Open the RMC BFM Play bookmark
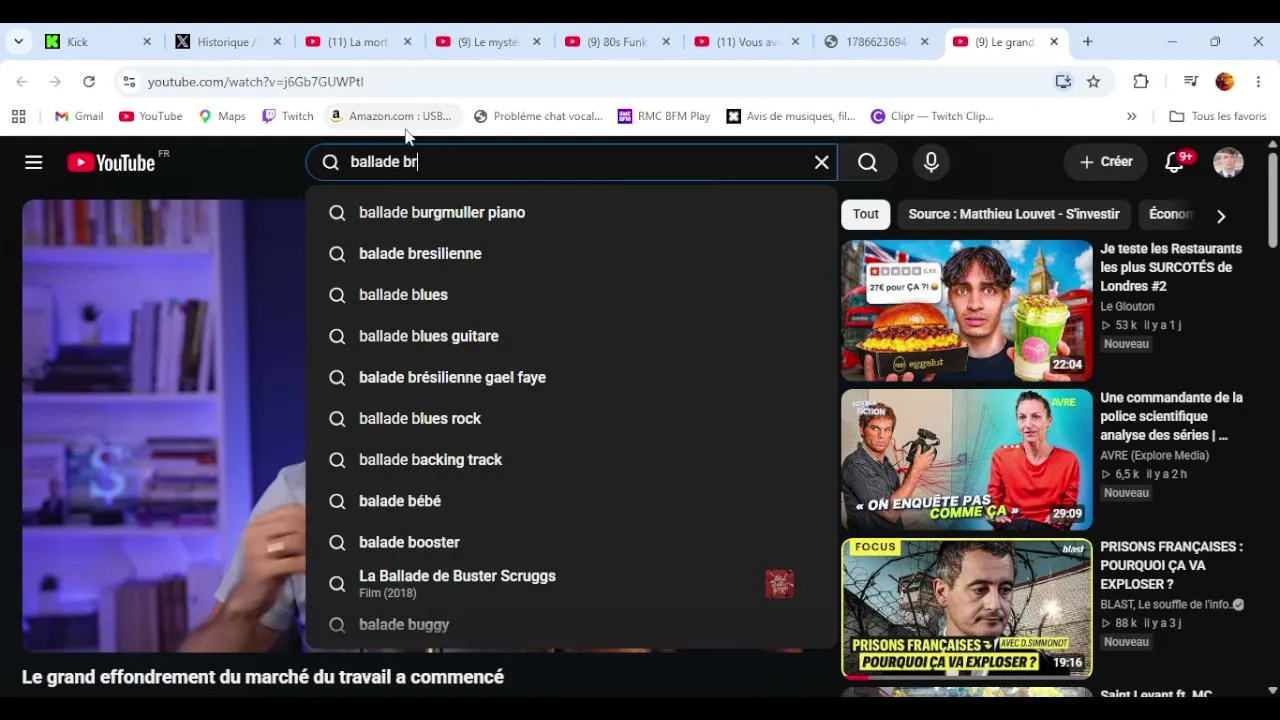 pyautogui.click(x=665, y=116)
